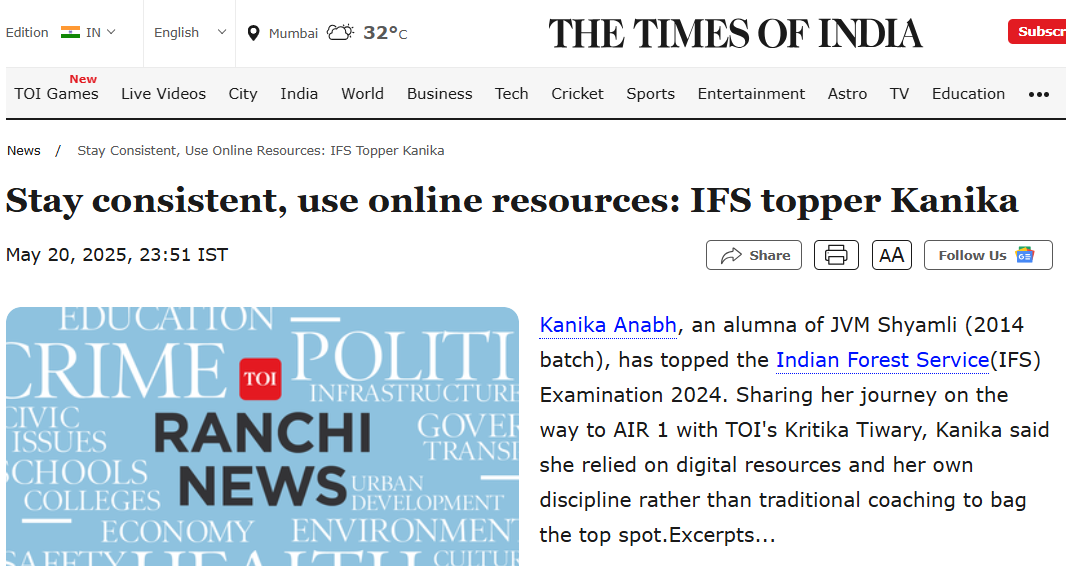Viewport: 1066px width, 566px height.
Task: Click the Share button
Action: point(754,255)
